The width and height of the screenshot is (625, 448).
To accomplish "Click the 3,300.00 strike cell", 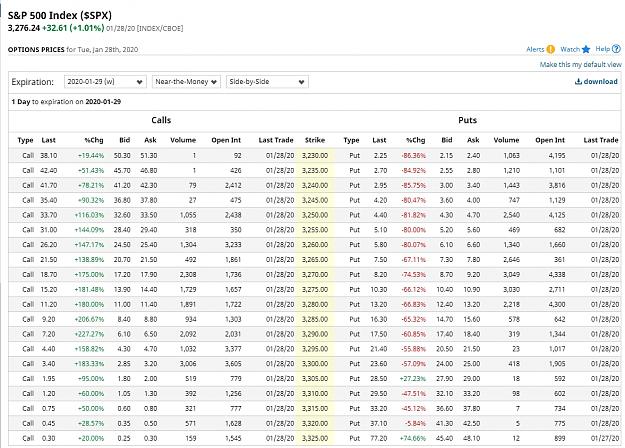I will point(315,364).
